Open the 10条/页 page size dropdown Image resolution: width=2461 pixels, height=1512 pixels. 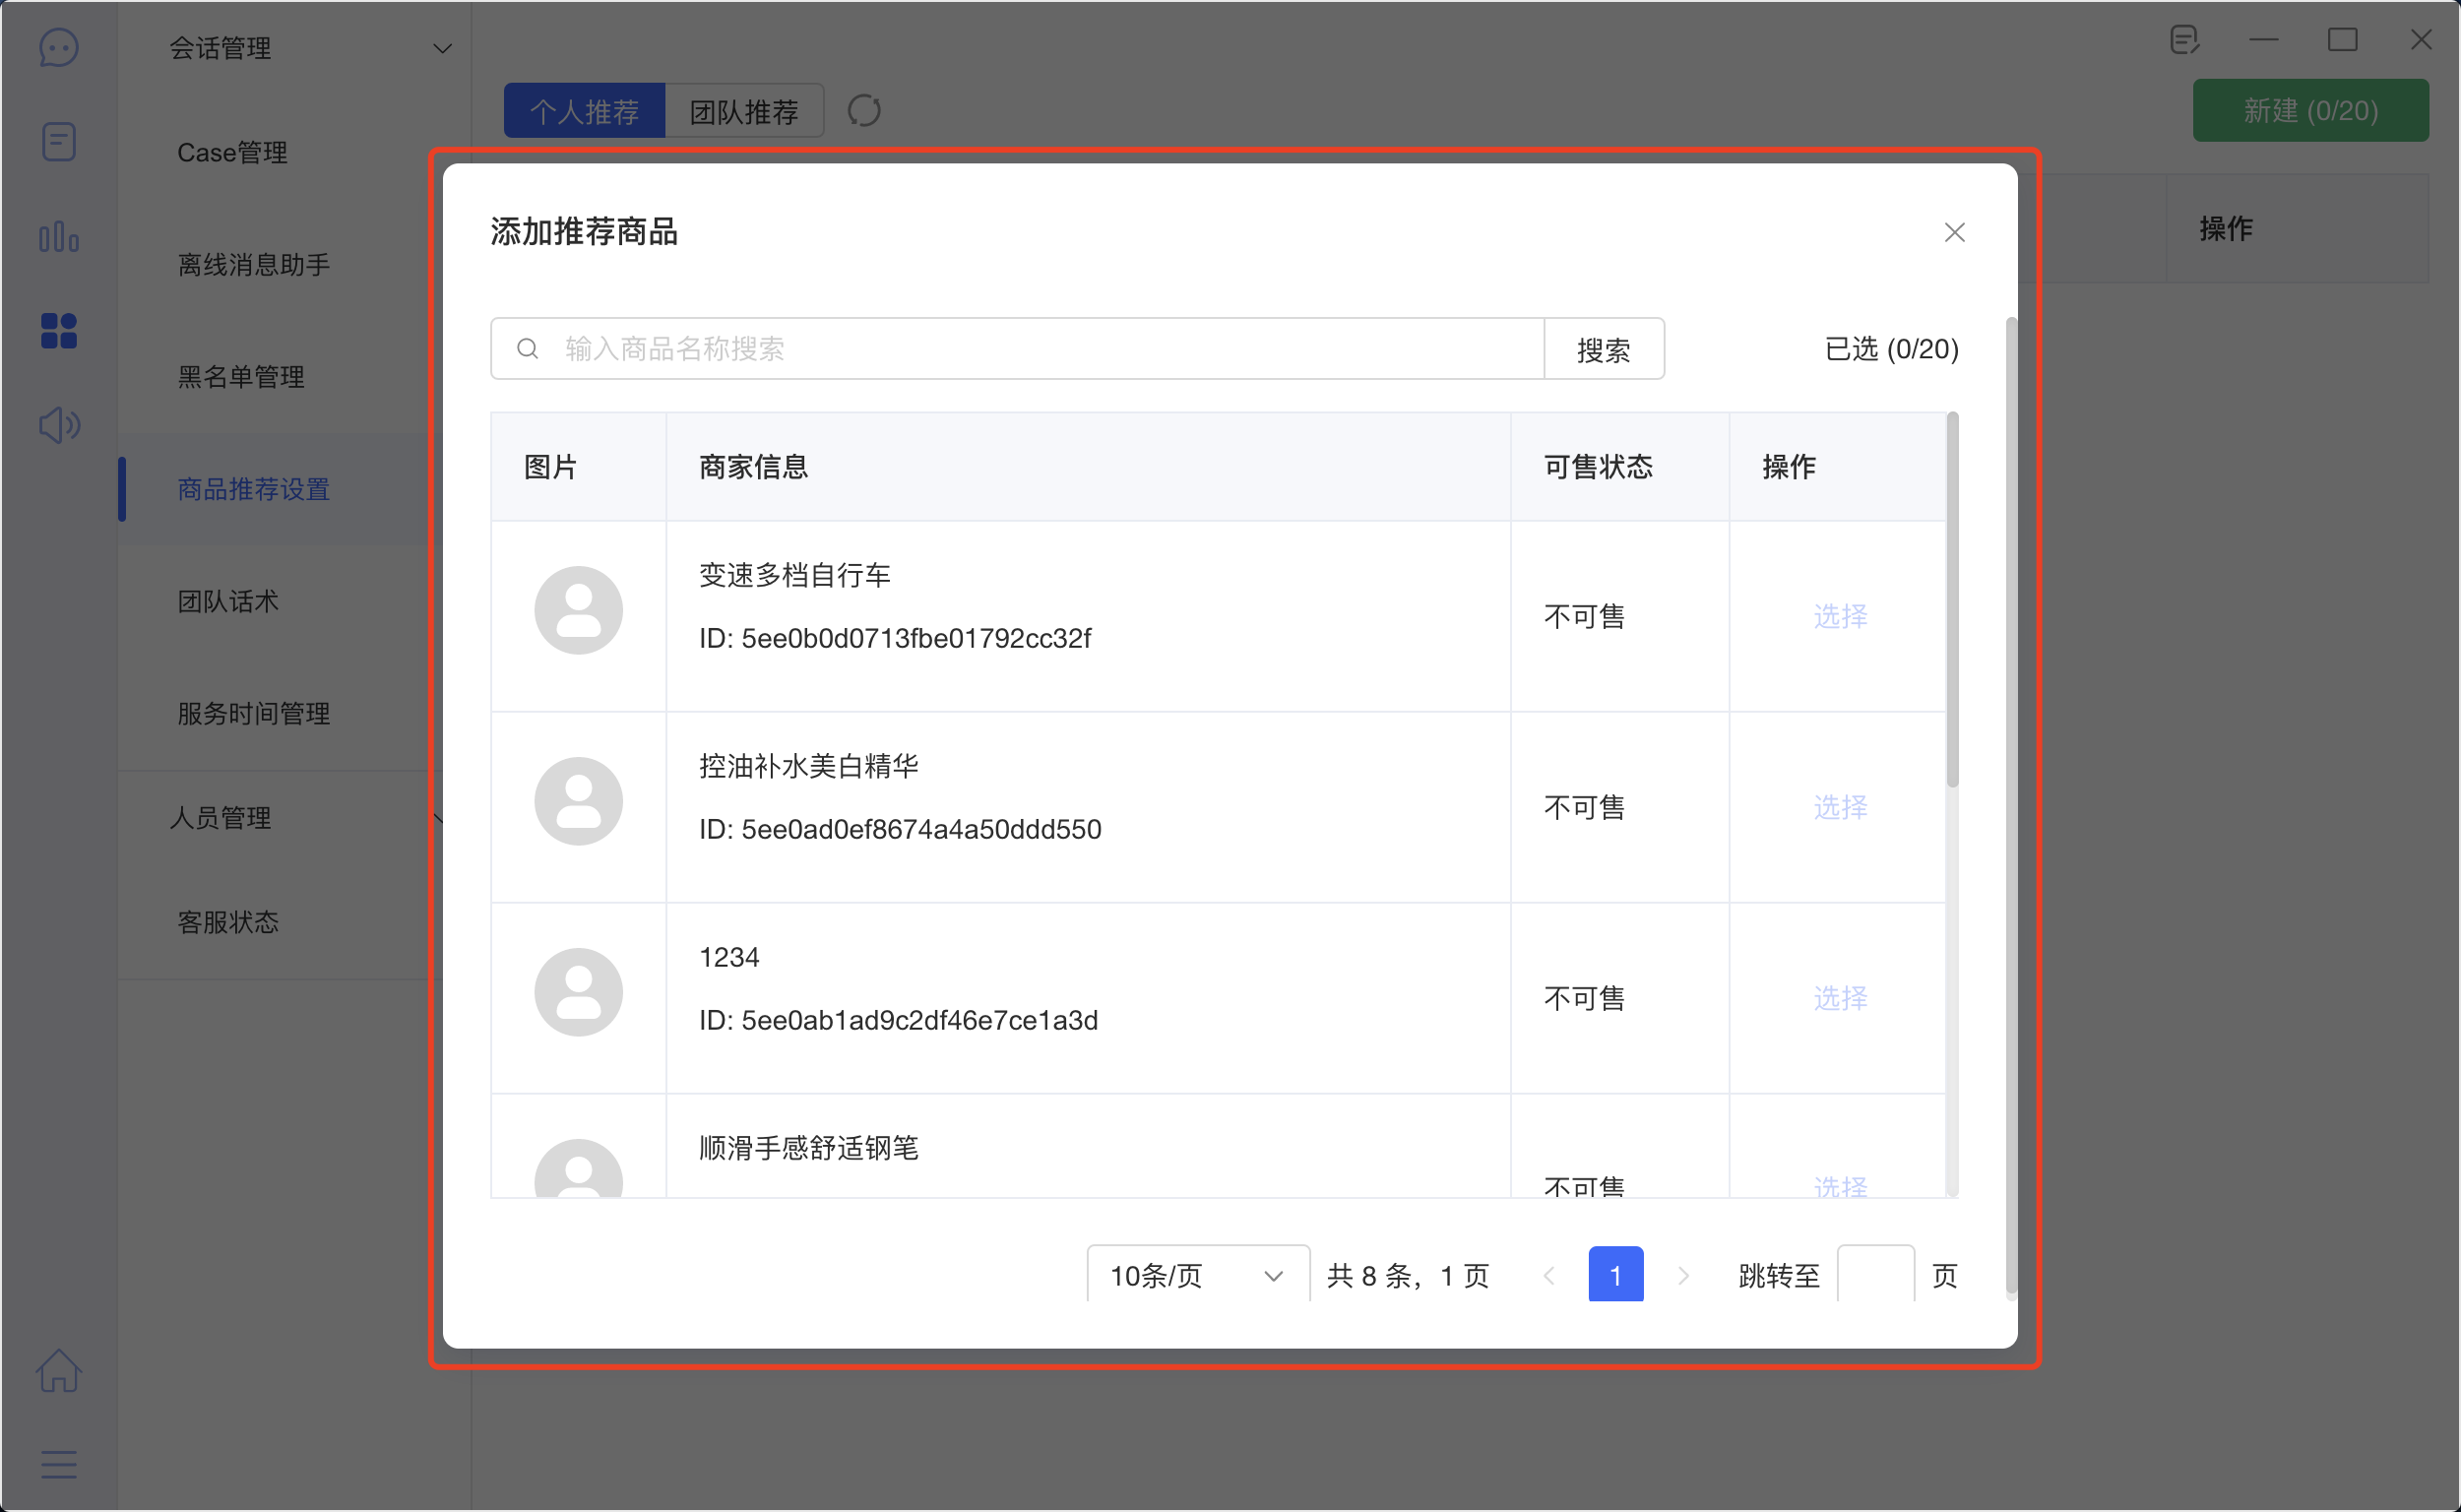coord(1197,1275)
